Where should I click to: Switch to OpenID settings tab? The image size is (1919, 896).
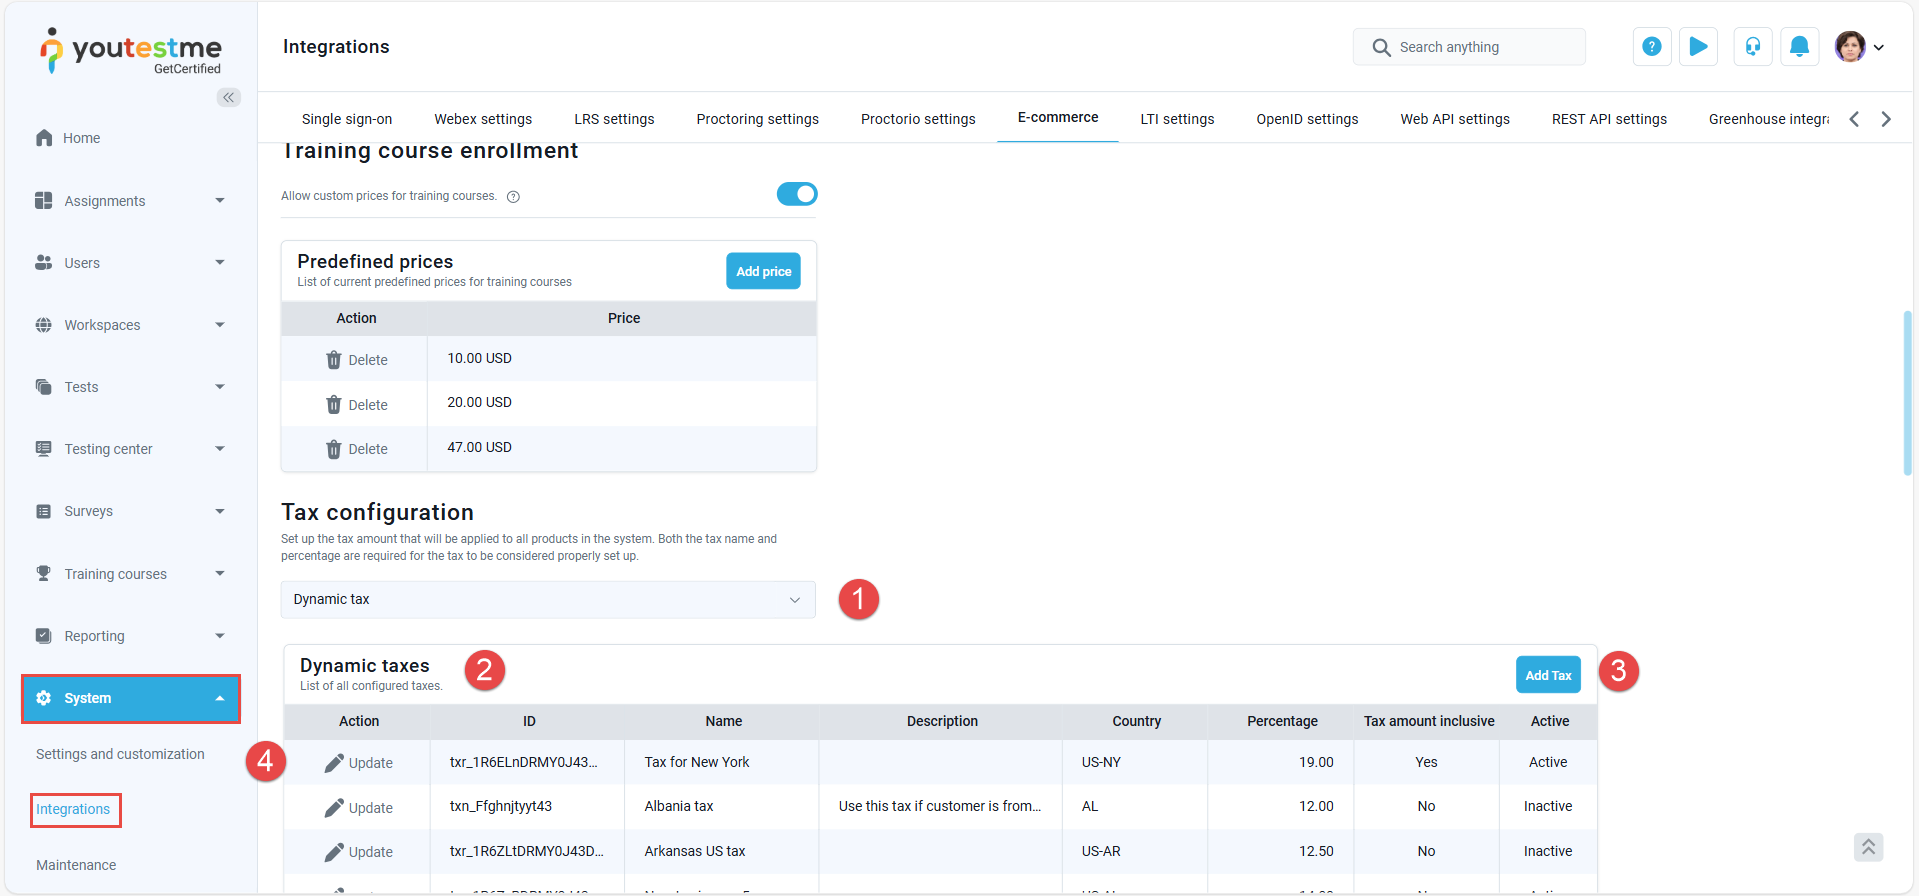click(x=1307, y=119)
